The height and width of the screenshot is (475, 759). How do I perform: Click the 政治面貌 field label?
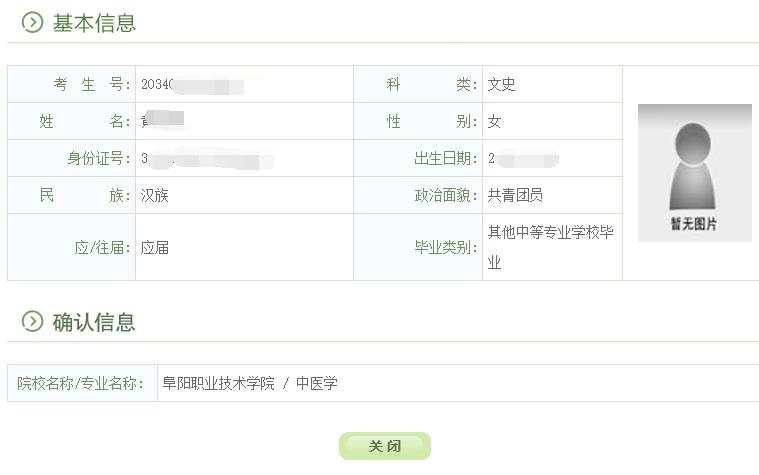pos(446,196)
